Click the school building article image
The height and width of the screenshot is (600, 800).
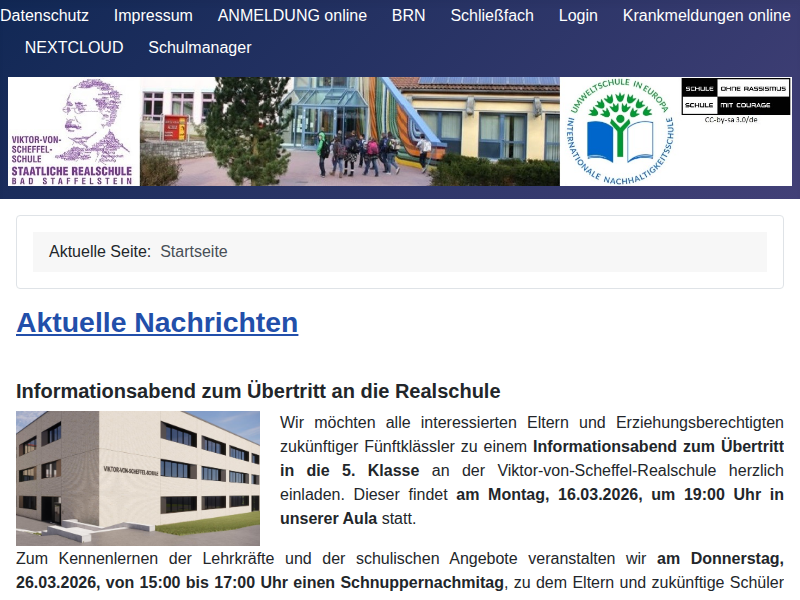pos(138,478)
